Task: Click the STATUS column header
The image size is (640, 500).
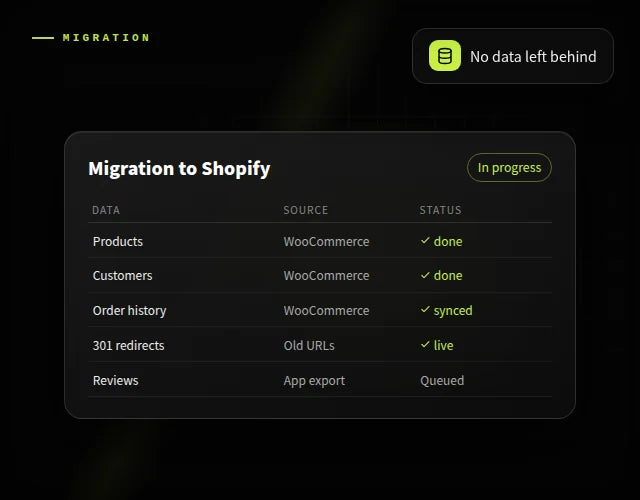Action: [440, 210]
